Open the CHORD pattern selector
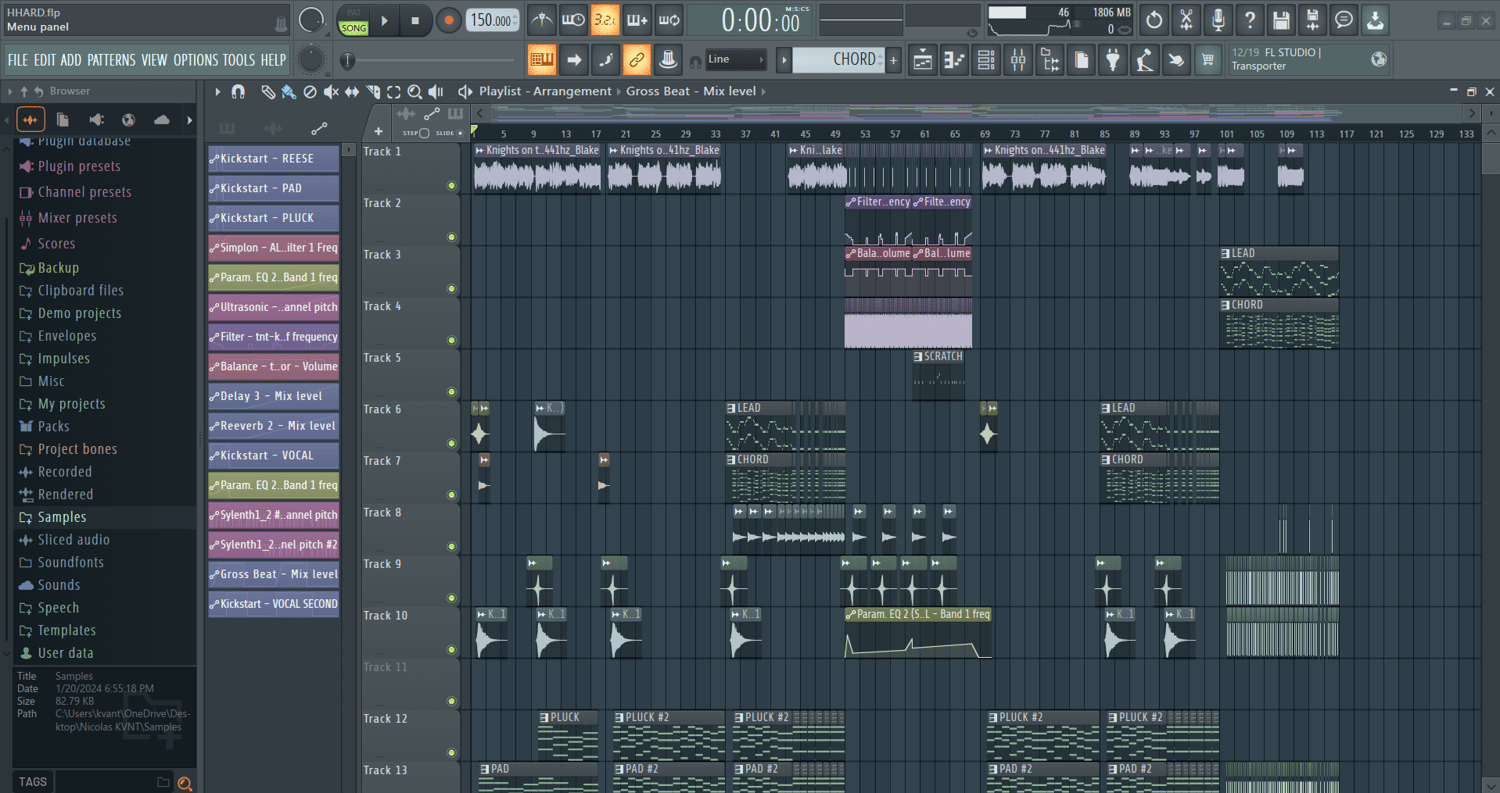 pos(840,60)
